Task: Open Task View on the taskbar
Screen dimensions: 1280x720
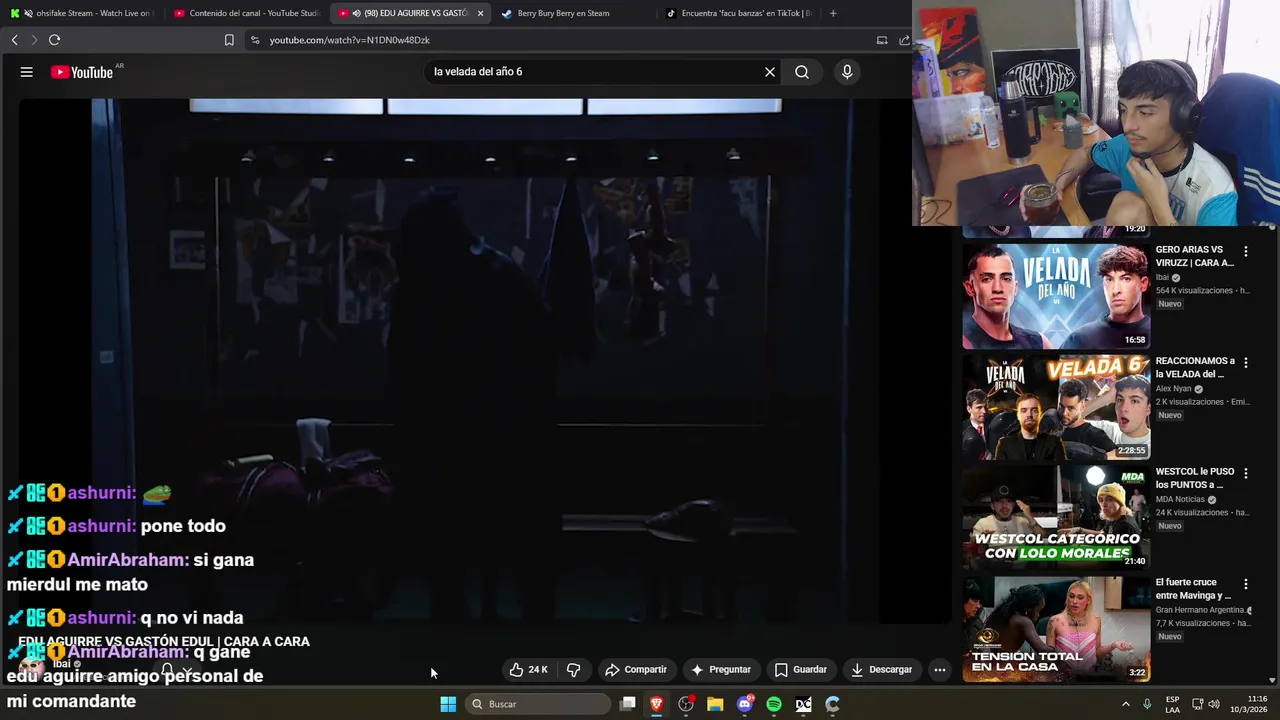Action: click(628, 704)
